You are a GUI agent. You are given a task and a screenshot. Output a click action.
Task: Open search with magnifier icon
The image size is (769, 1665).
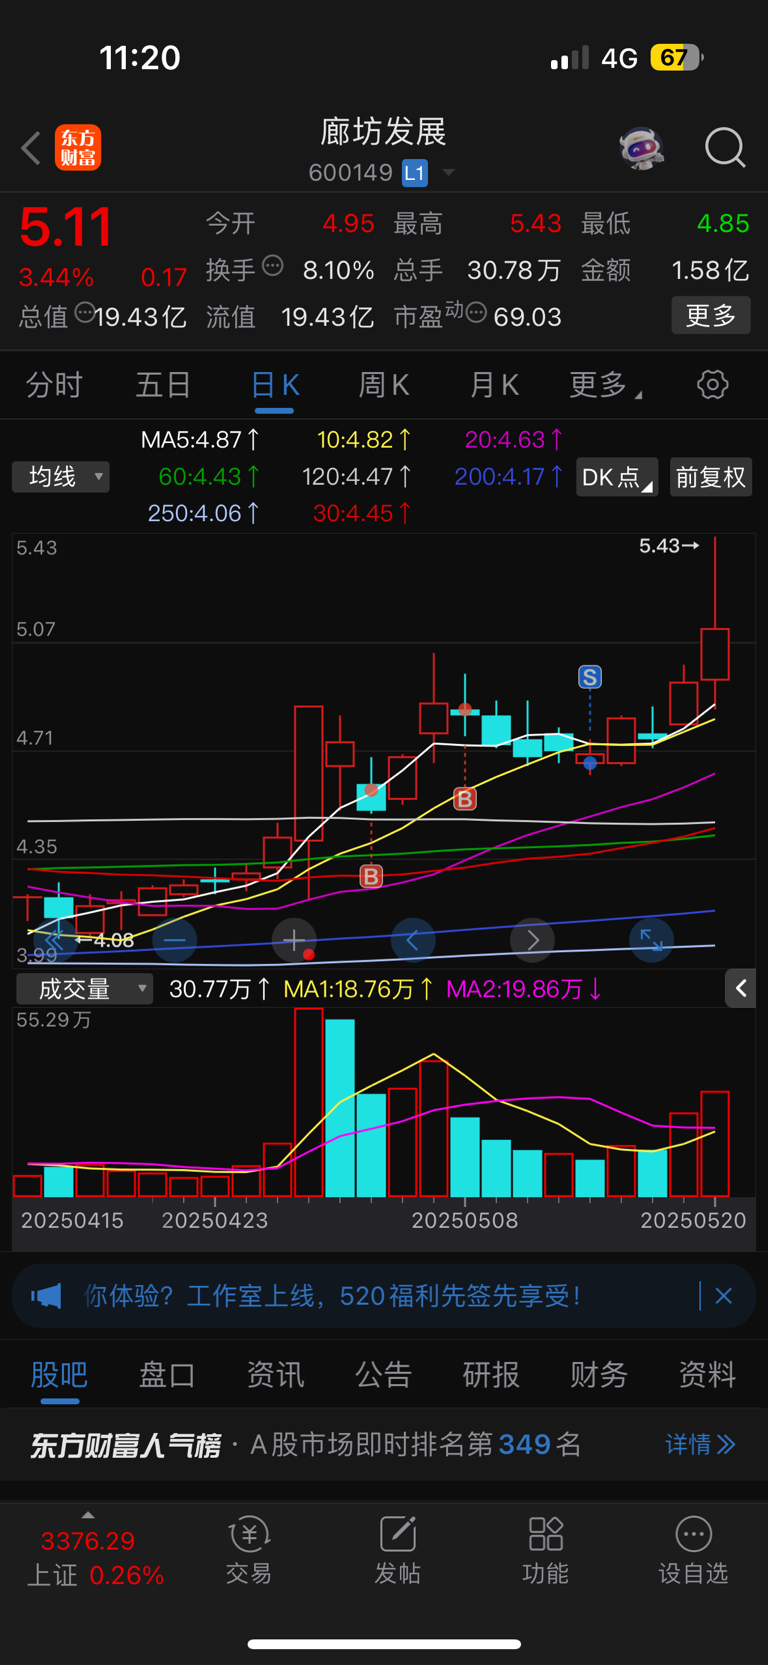725,148
